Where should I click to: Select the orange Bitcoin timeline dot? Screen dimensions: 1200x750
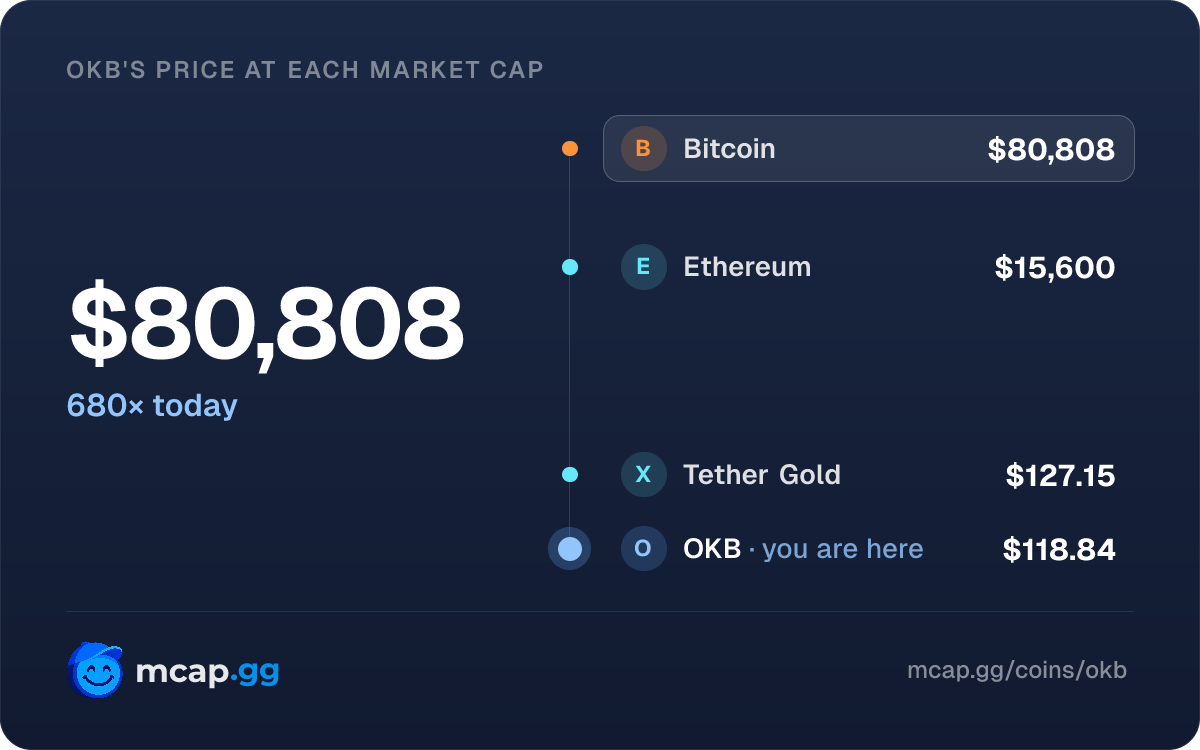pyautogui.click(x=570, y=149)
